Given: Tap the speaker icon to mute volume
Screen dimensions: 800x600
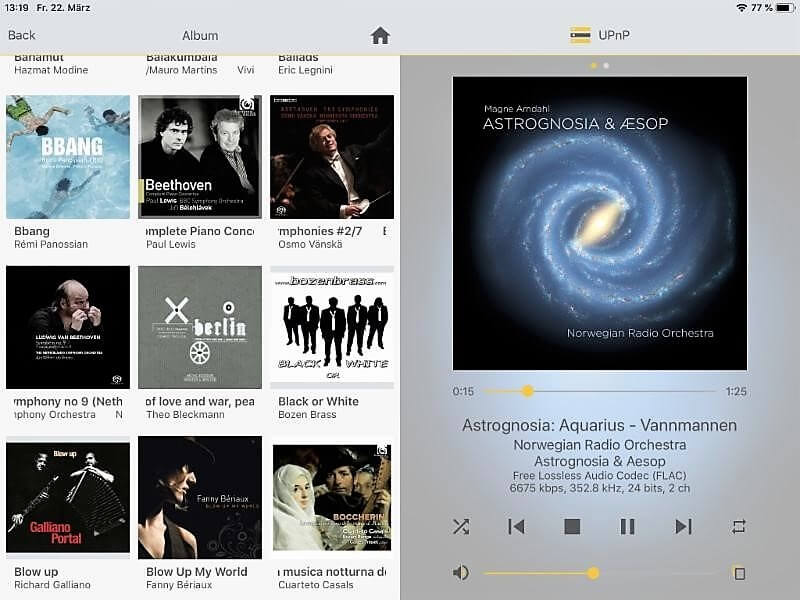Looking at the screenshot, I should click(x=460, y=572).
